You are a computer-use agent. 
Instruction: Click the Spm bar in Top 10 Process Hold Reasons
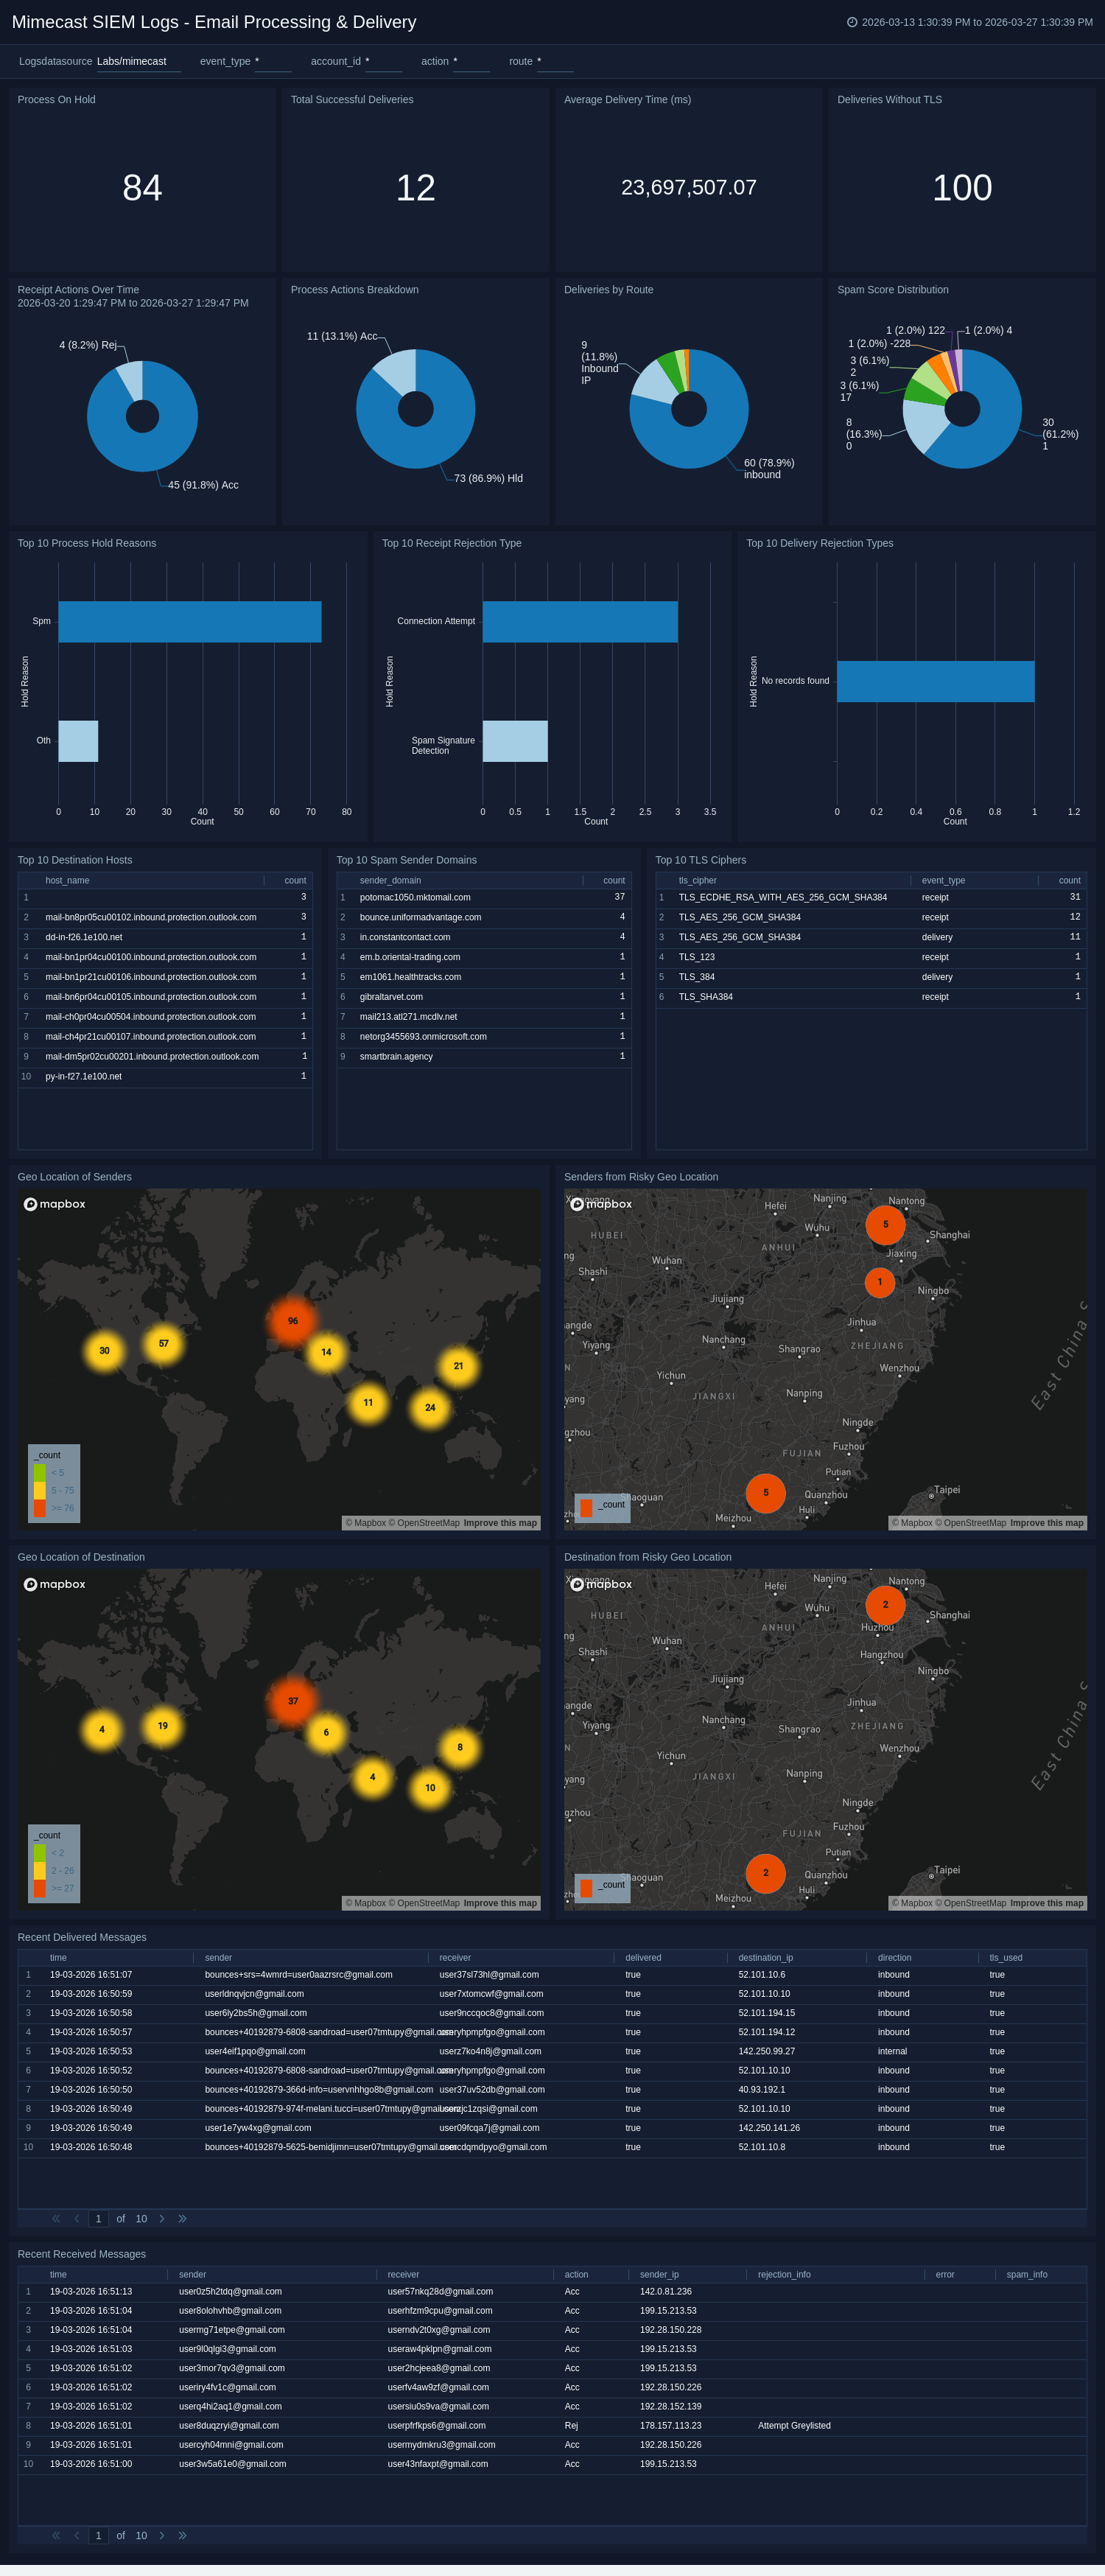190,621
